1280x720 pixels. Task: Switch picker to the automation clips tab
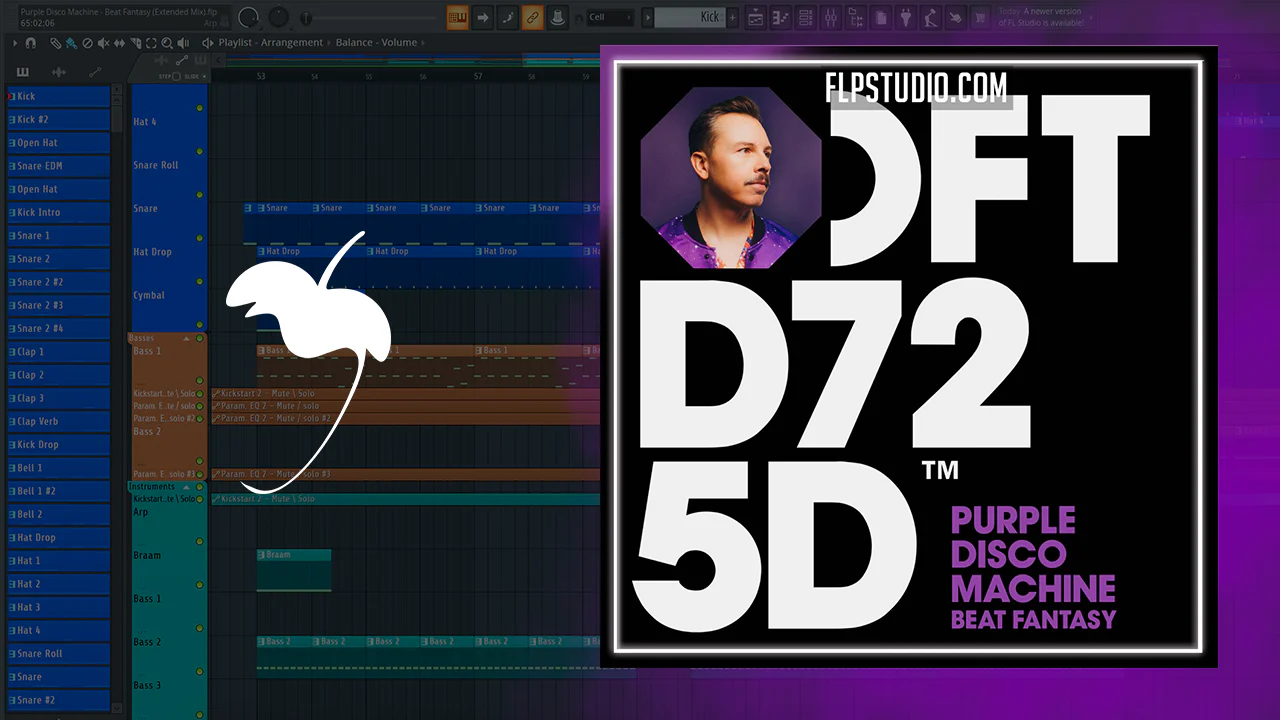coord(95,72)
